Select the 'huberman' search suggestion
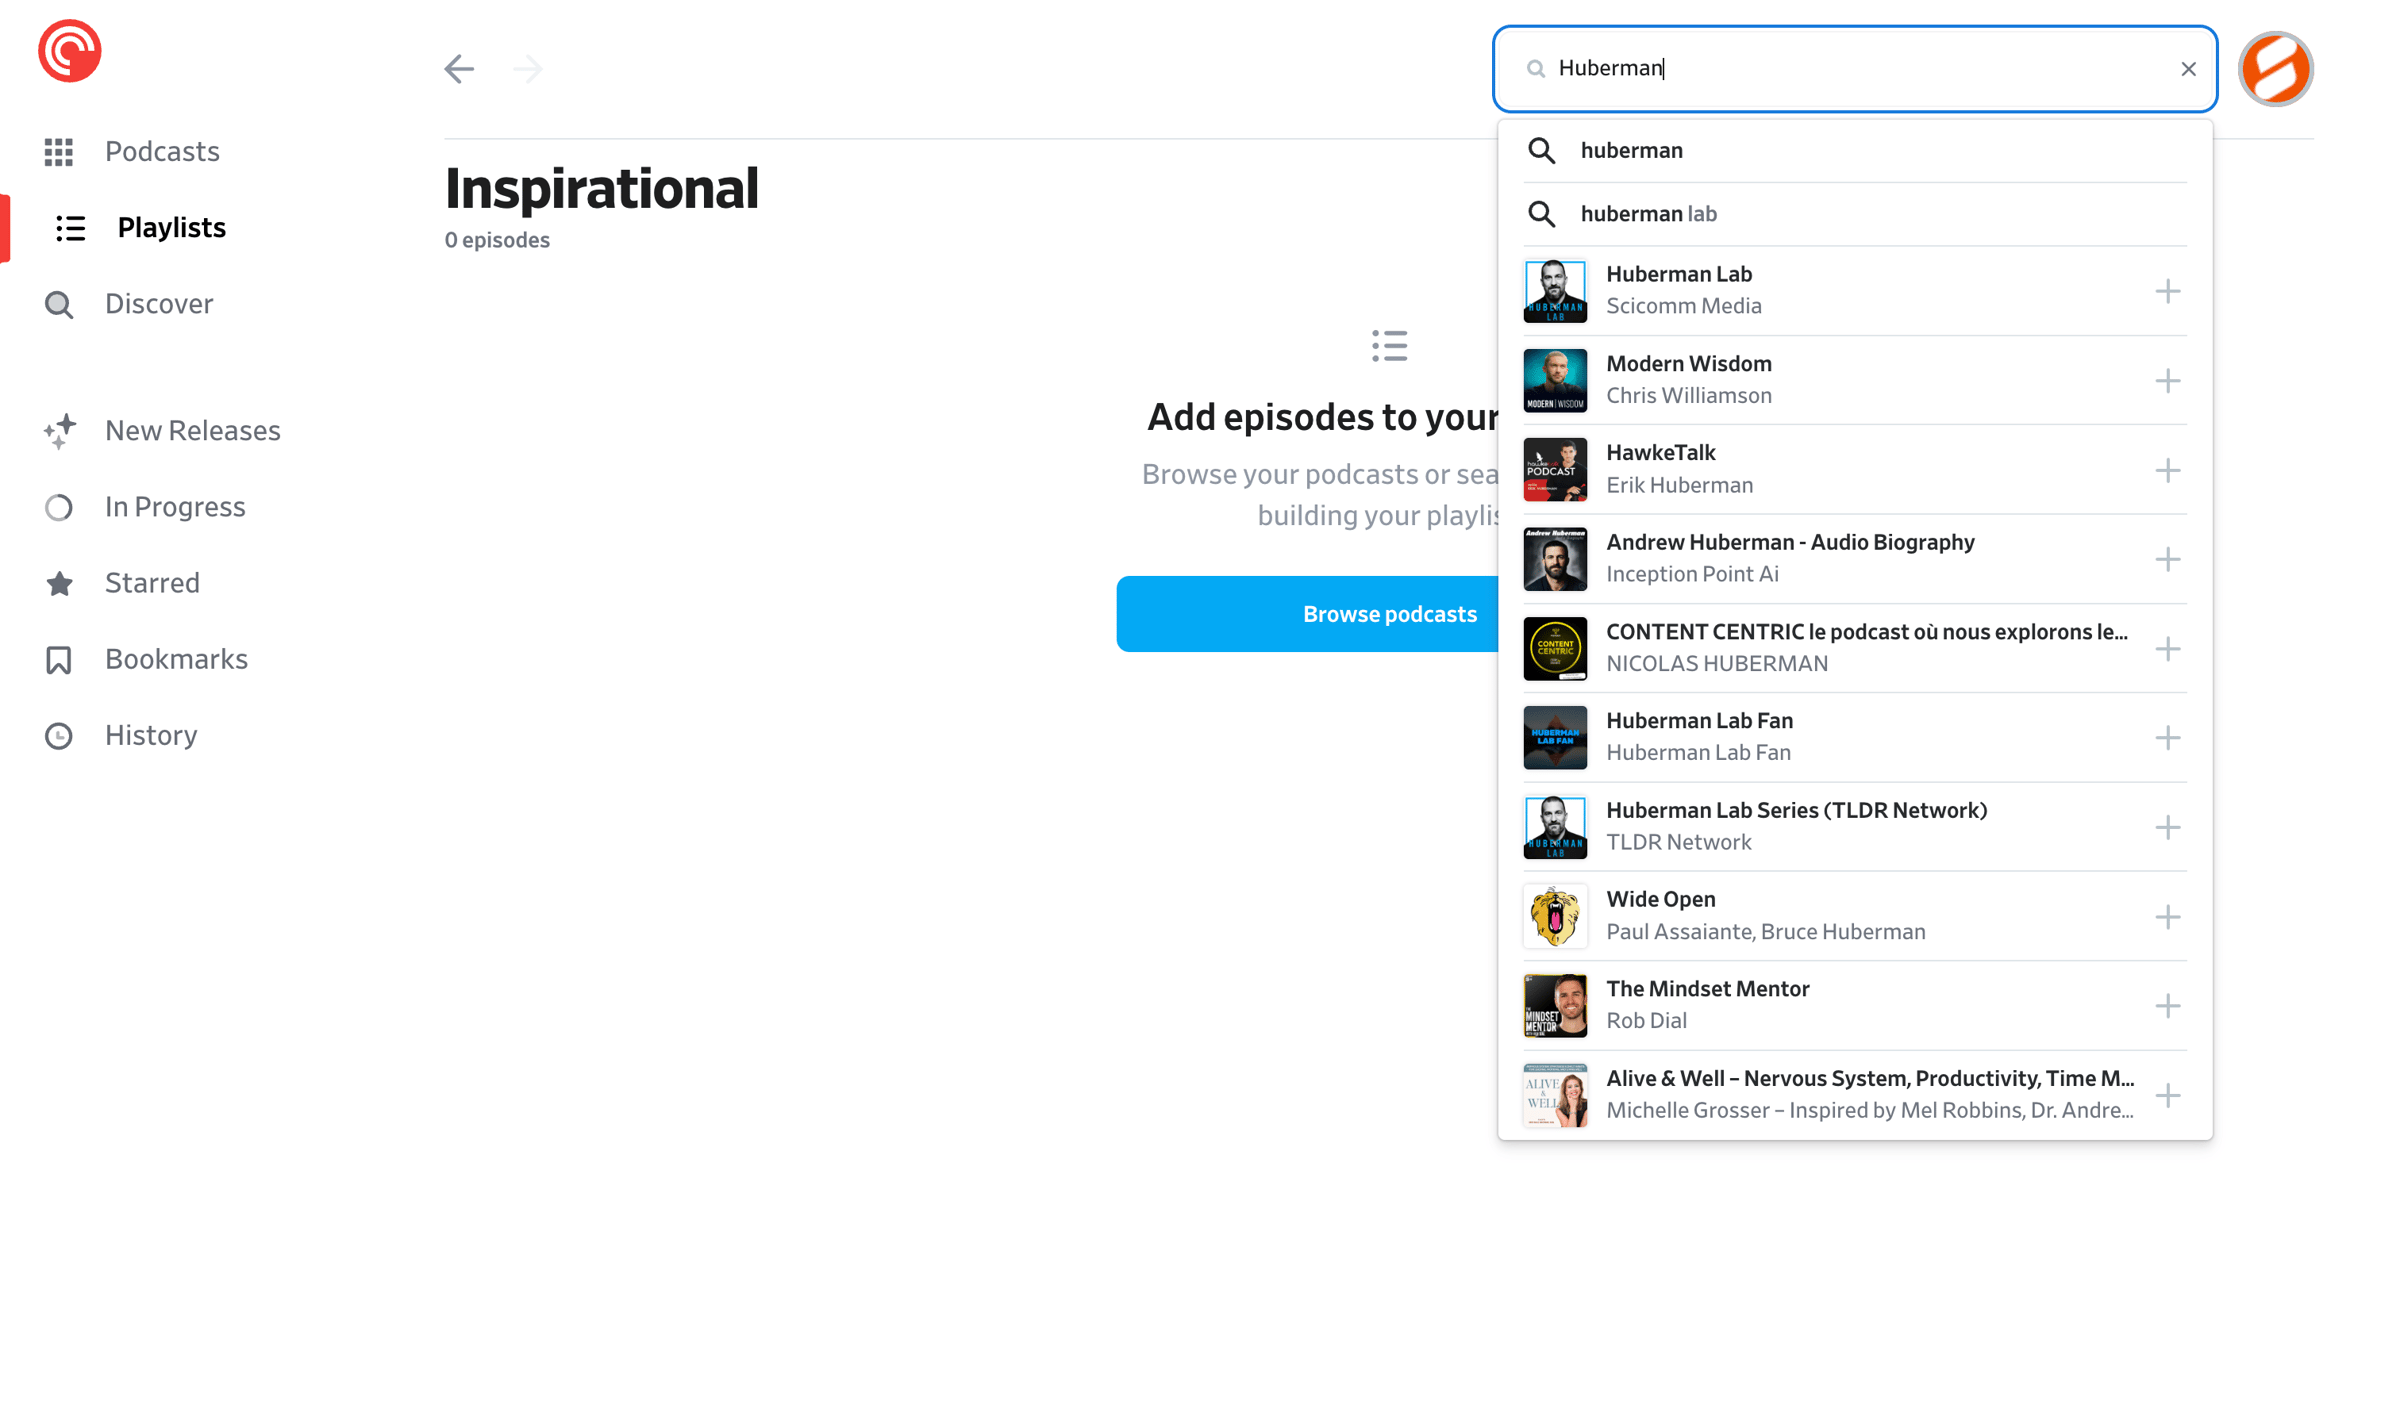The image size is (2400, 1412). tap(1855, 150)
